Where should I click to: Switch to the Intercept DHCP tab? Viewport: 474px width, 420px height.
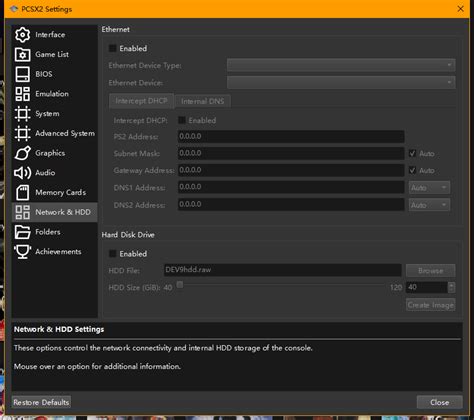click(x=141, y=101)
